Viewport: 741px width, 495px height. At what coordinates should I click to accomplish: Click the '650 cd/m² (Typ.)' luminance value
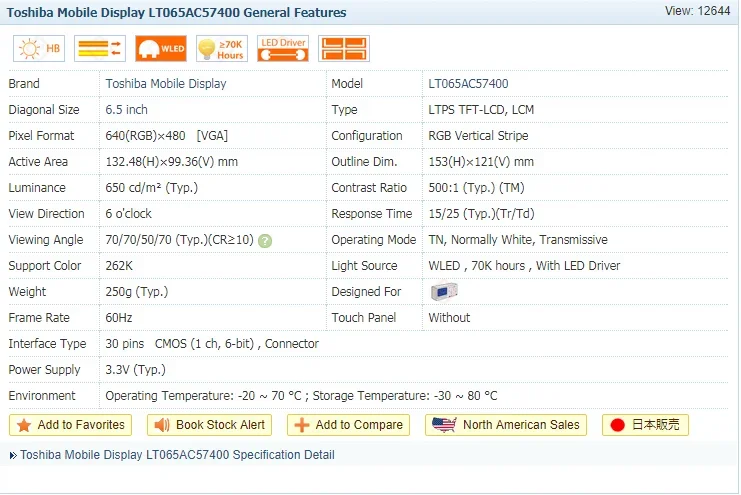coord(152,188)
